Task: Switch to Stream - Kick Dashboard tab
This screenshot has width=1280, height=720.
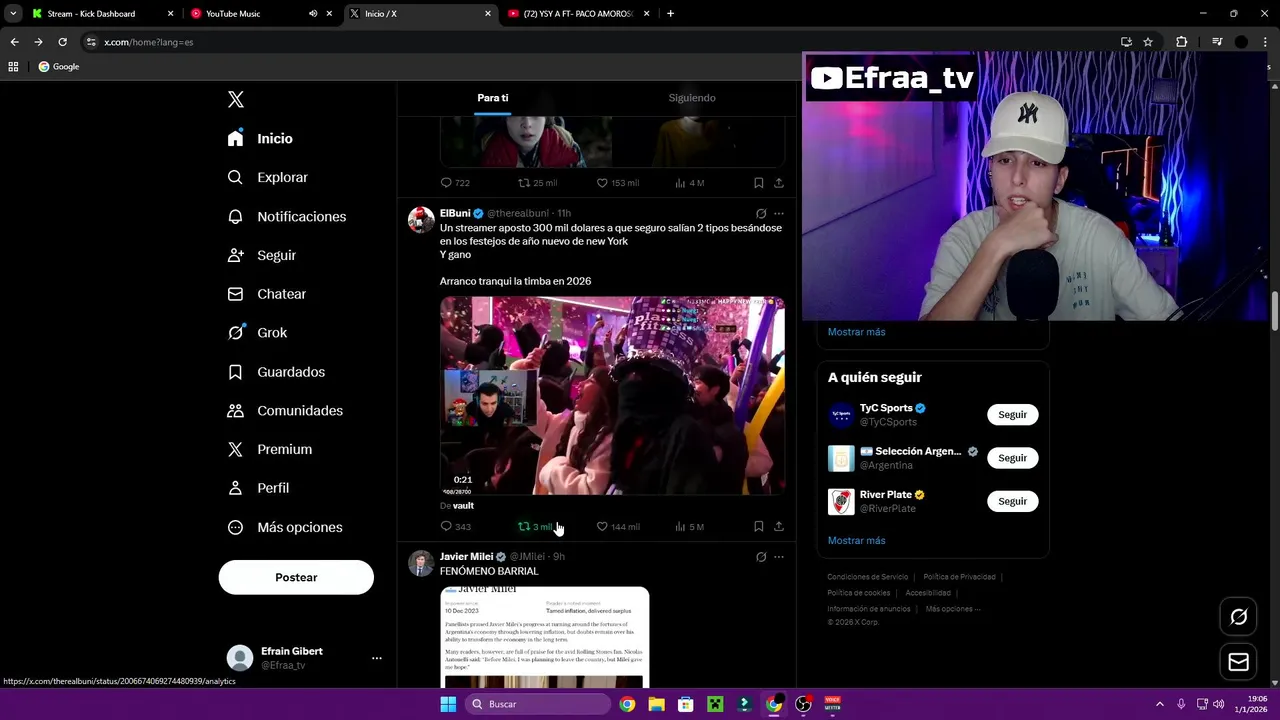Action: tap(100, 14)
